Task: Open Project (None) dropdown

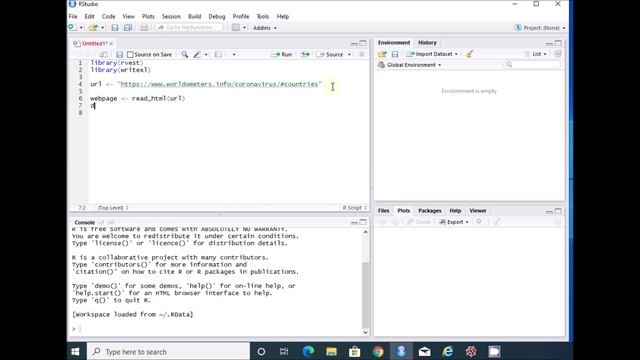Action: click(540, 28)
